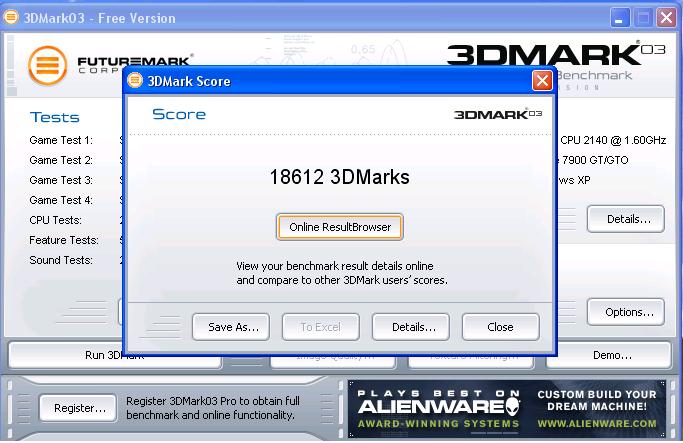Close the 3DMark03 main window
The height and width of the screenshot is (443, 683).
pos(666,18)
